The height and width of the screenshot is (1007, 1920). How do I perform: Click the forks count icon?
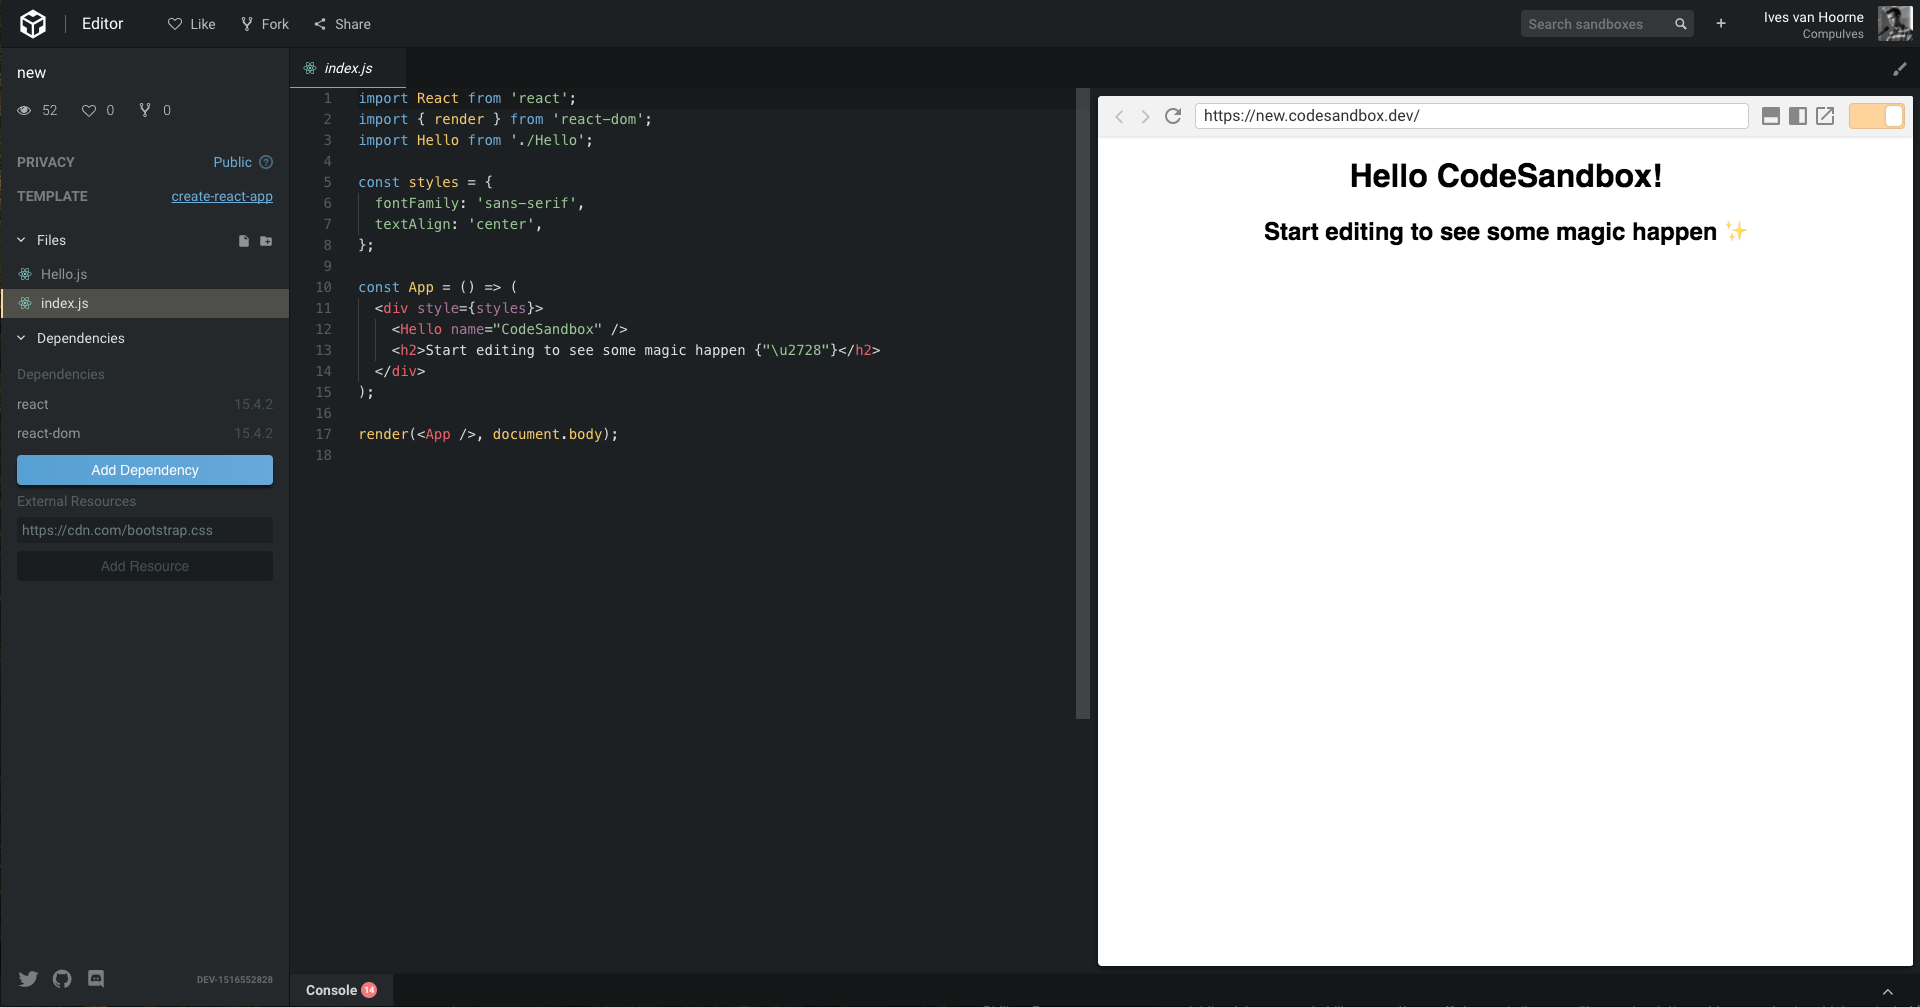(145, 110)
